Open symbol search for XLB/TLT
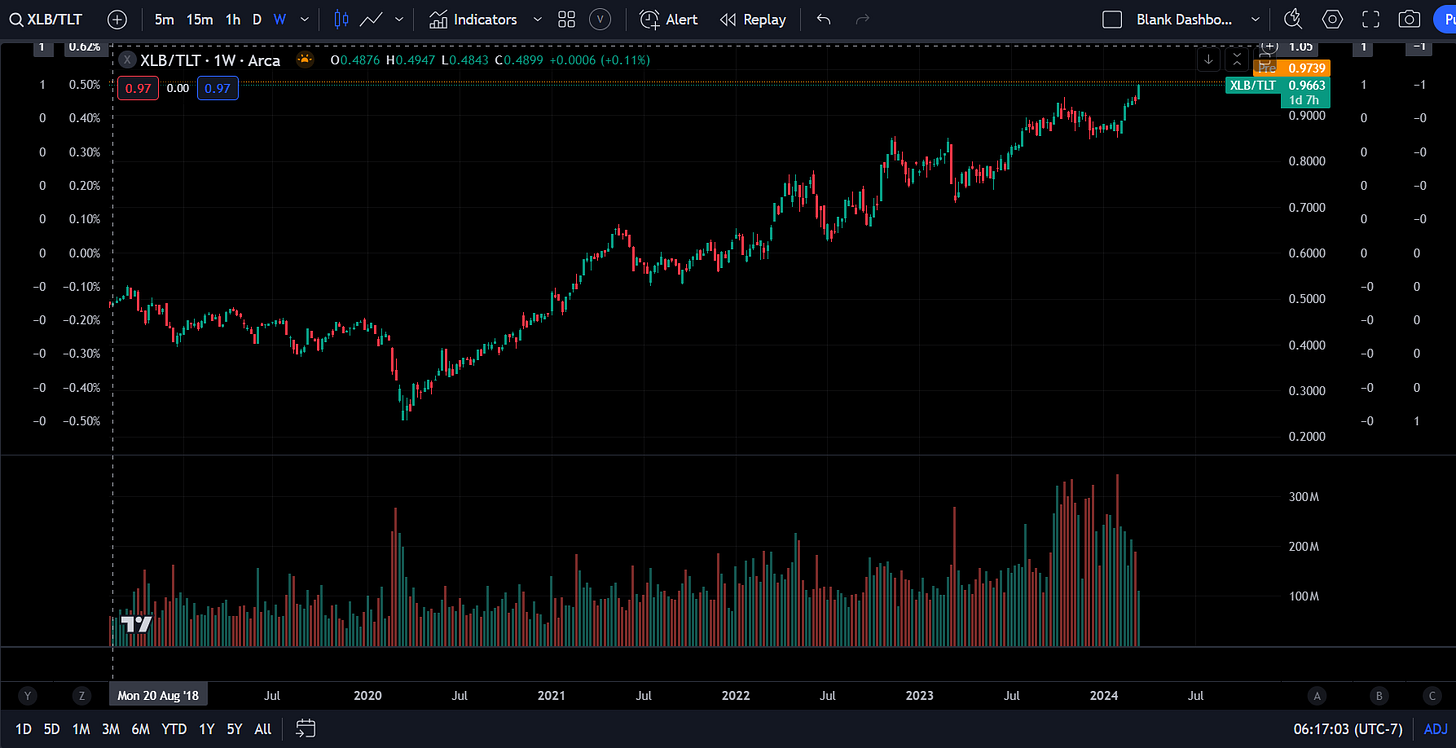 (x=46, y=19)
